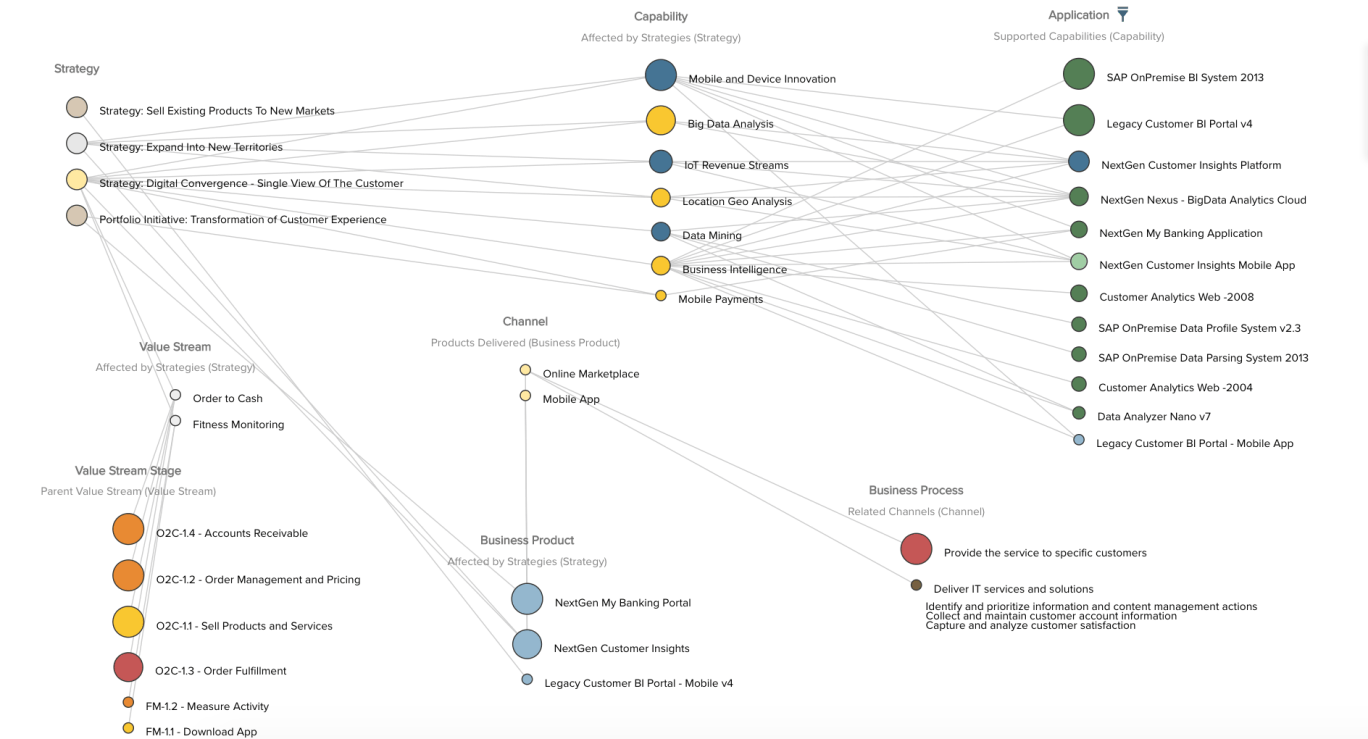
Task: Select the Digital Convergence strategy node circle
Action: [x=77, y=180]
